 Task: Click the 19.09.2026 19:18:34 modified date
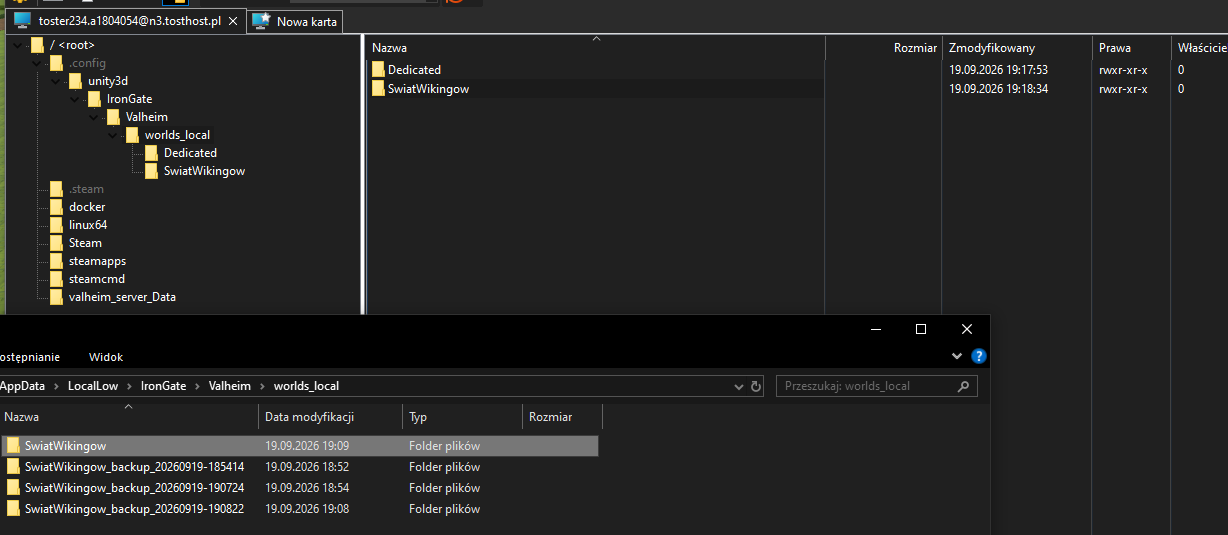(x=998, y=89)
